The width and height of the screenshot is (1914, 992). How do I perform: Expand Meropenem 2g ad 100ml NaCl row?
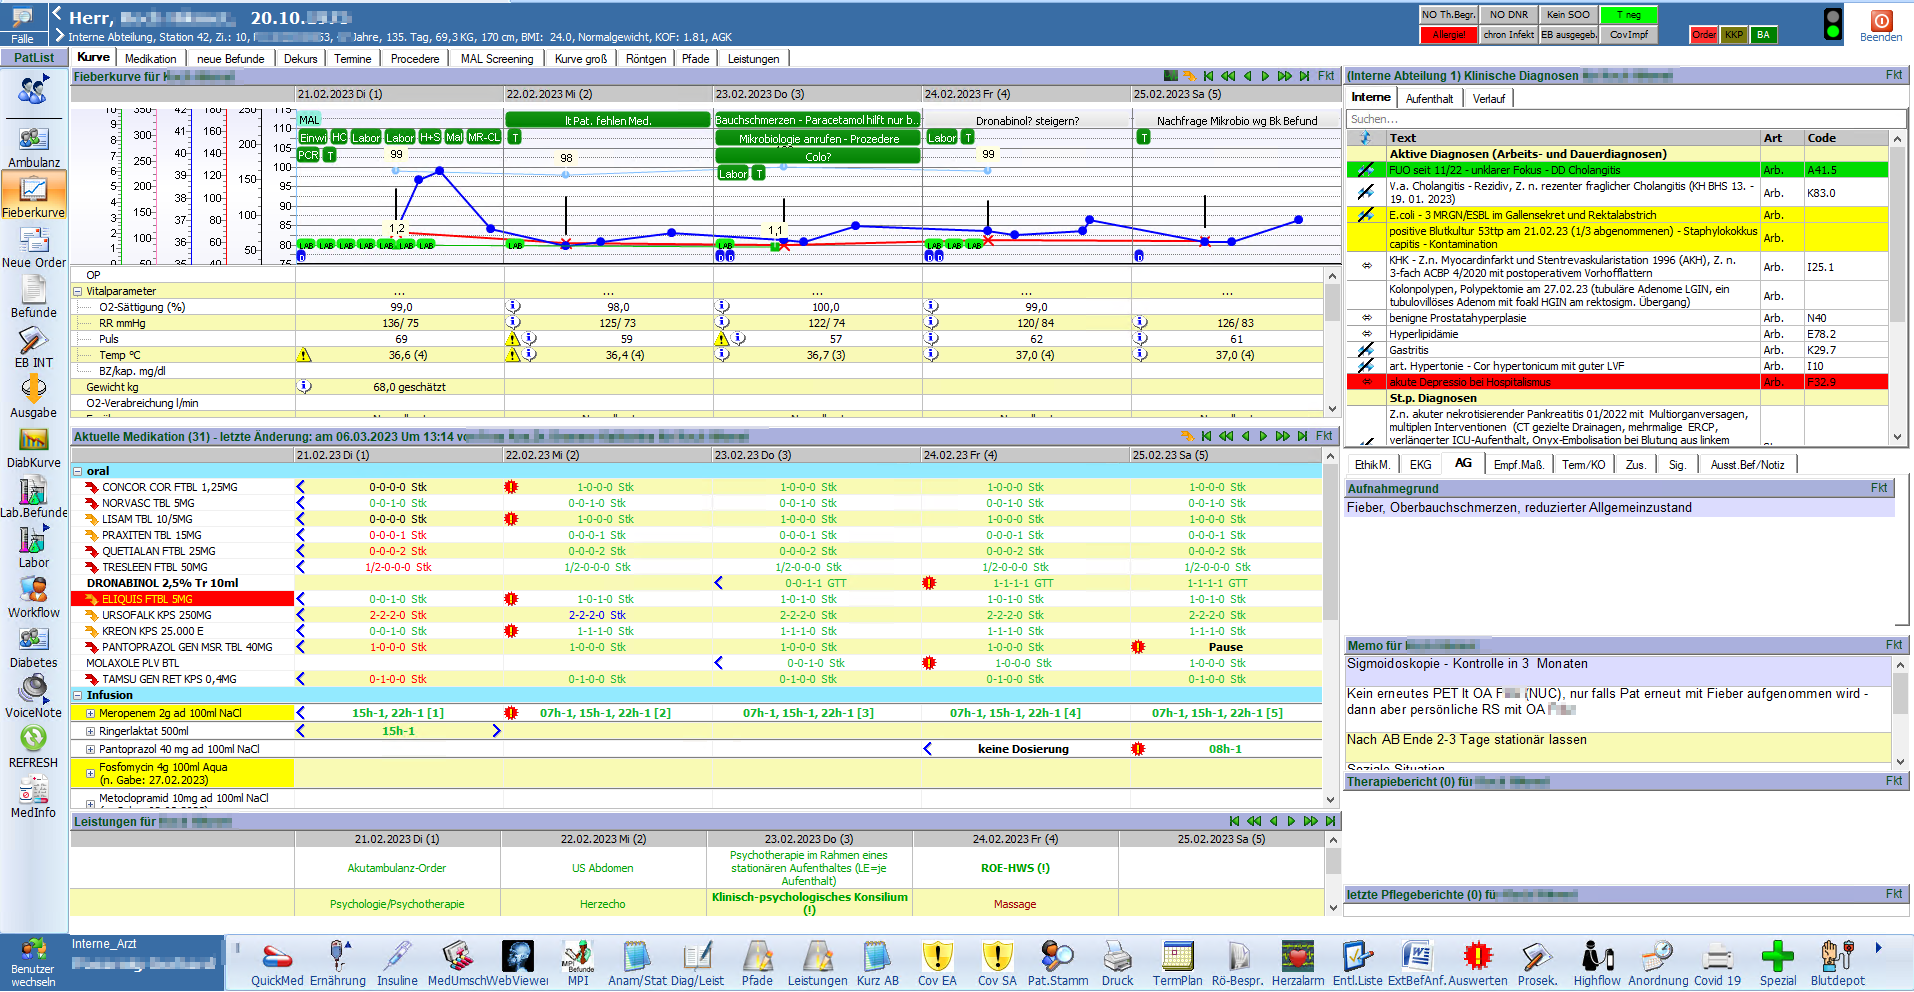pos(90,713)
